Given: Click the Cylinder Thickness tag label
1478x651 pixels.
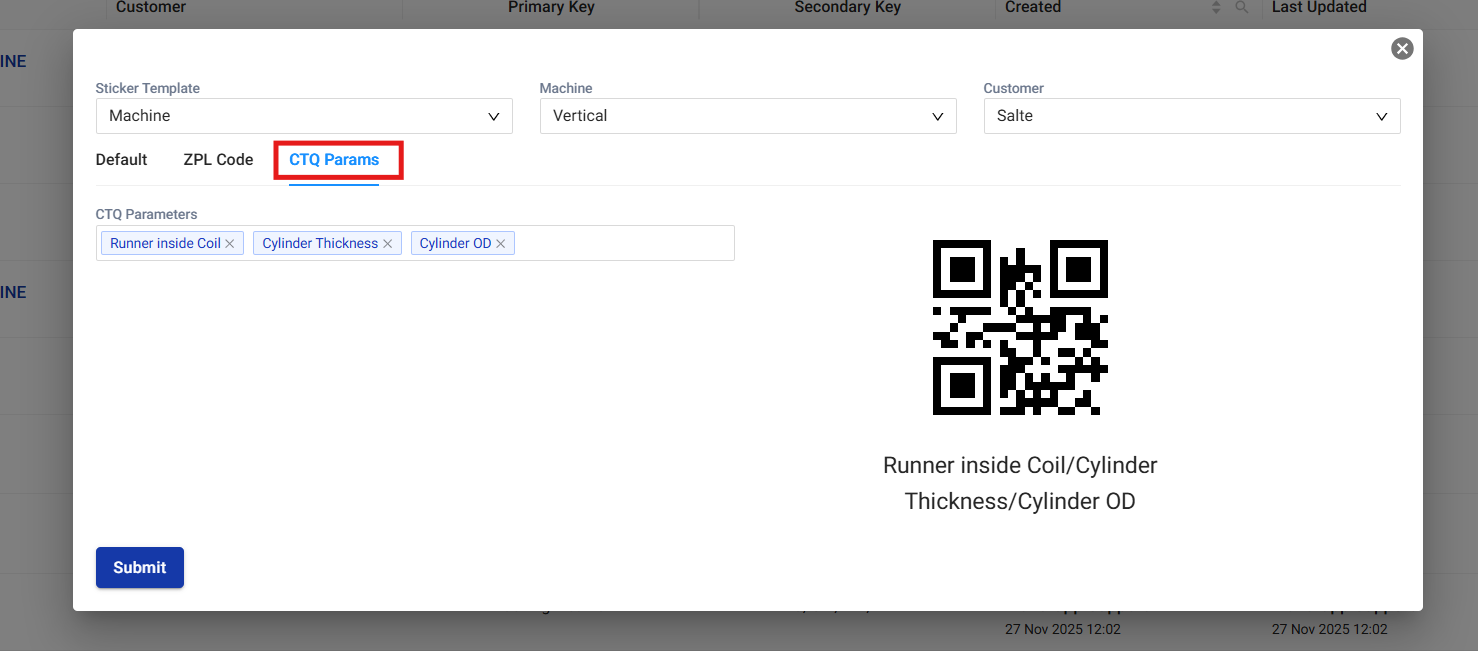Looking at the screenshot, I should [320, 244].
